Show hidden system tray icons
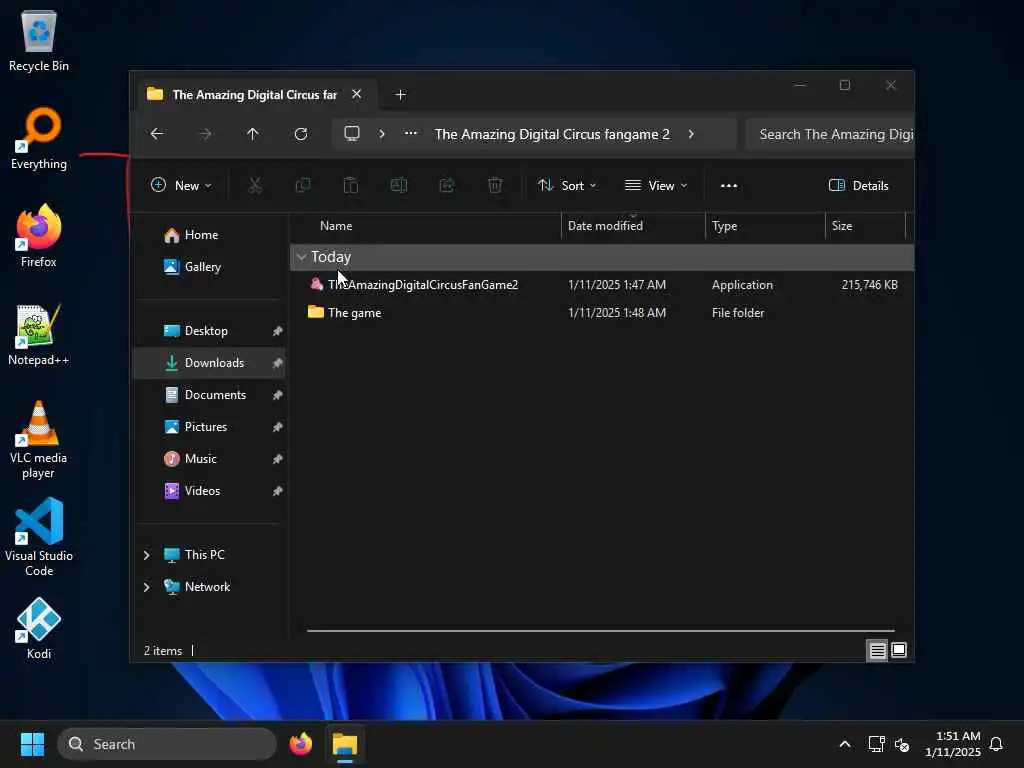This screenshot has width=1024, height=768. pyautogui.click(x=844, y=744)
